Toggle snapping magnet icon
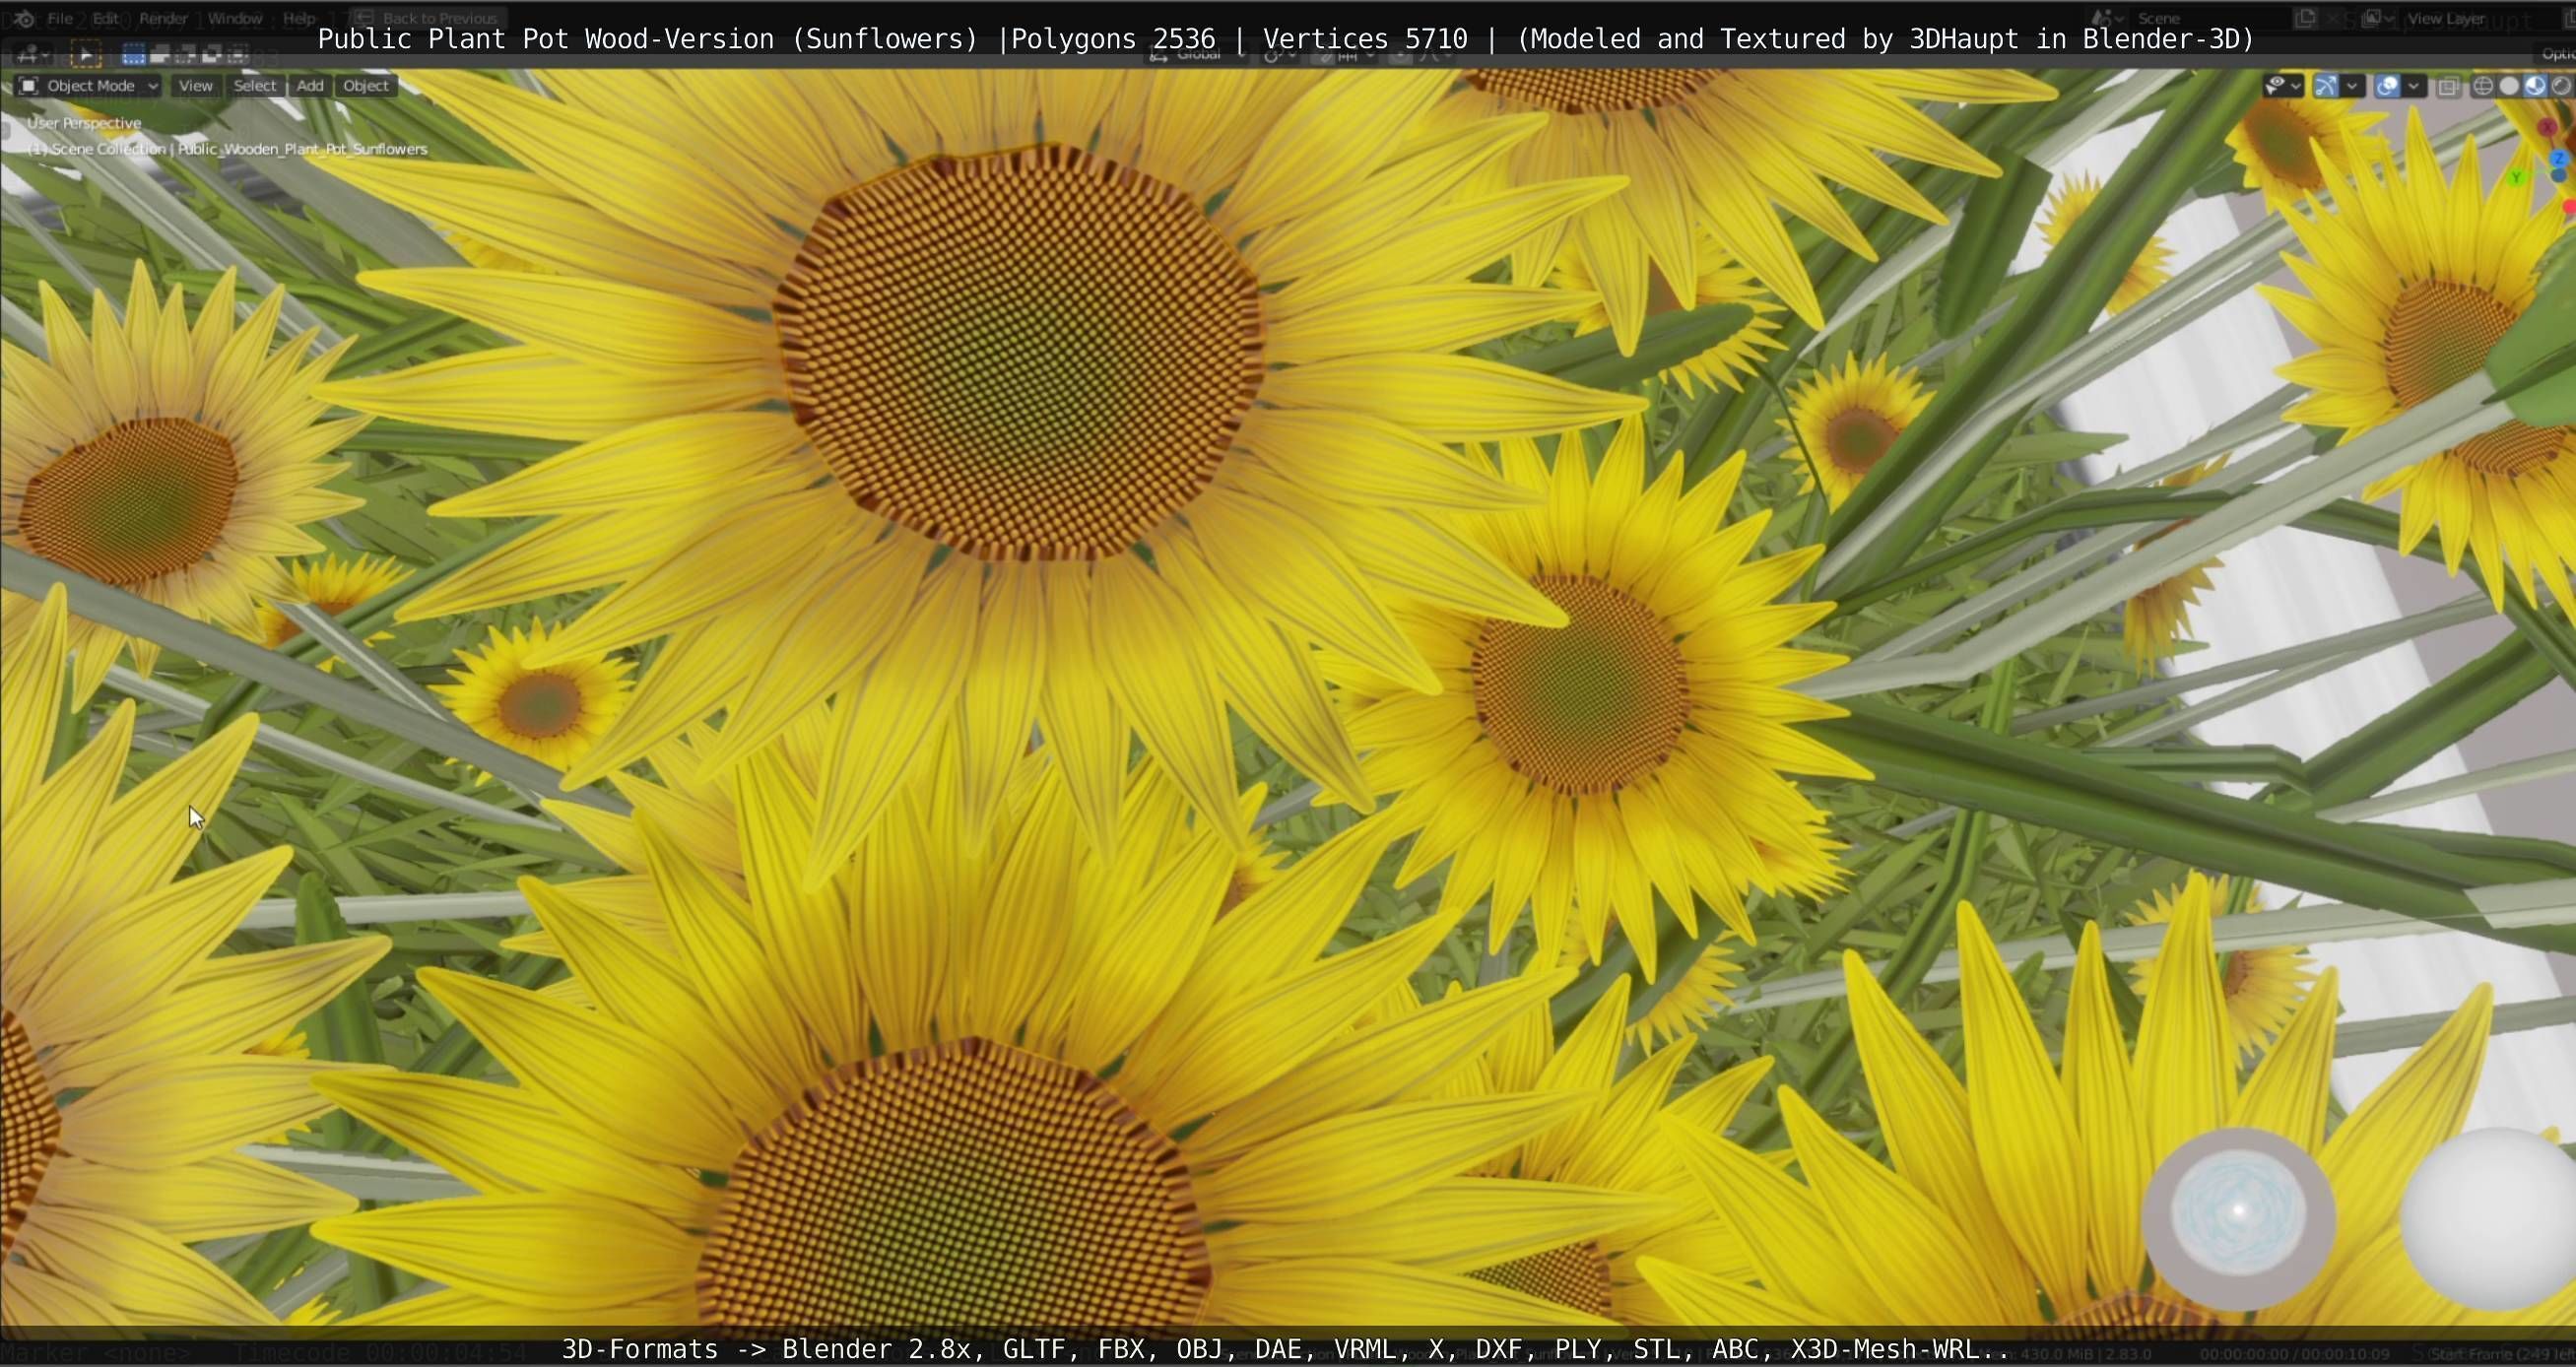The width and height of the screenshot is (2576, 1367). [1324, 55]
